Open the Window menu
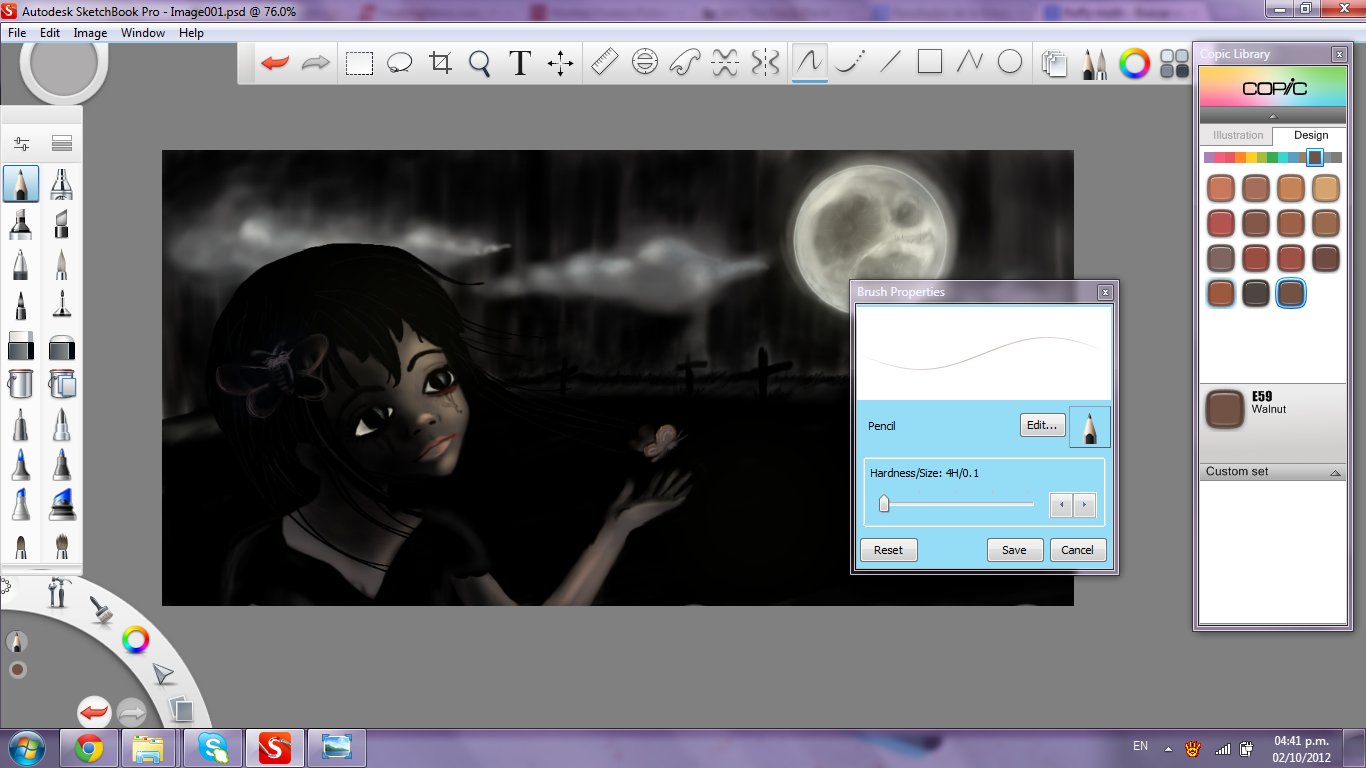Viewport: 1366px width, 768px height. click(143, 33)
